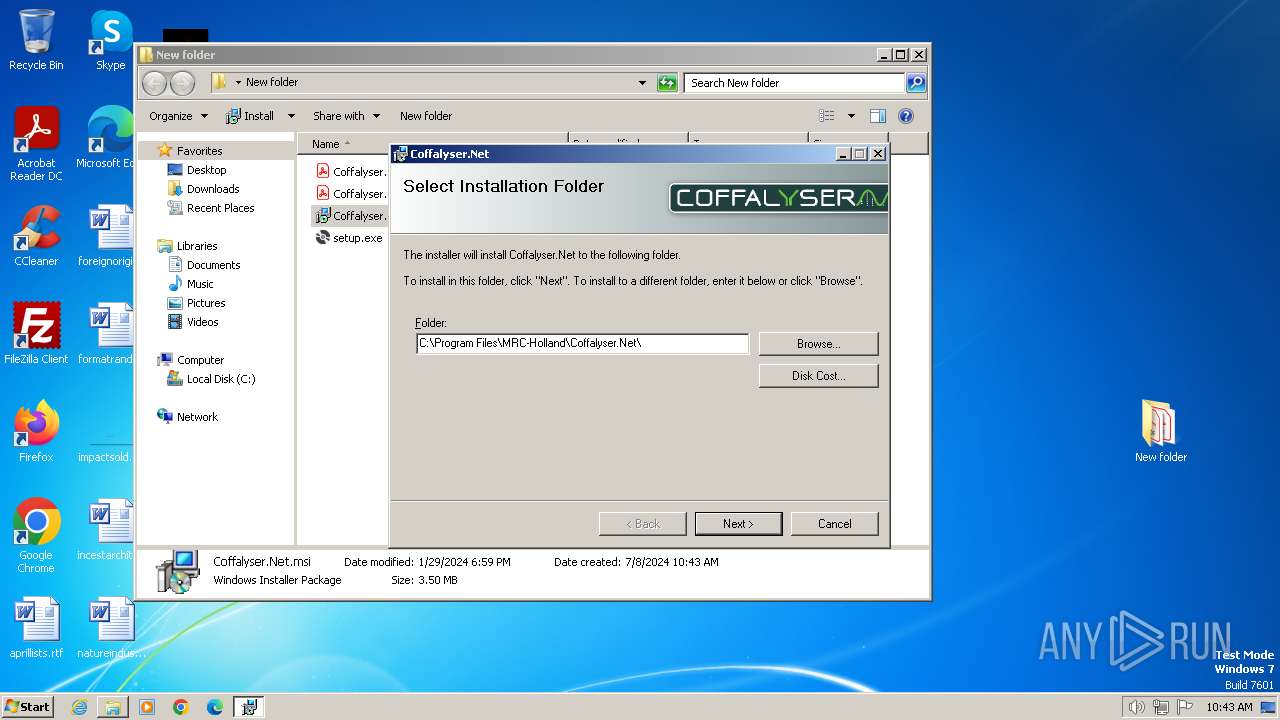Viewport: 1280px width, 720px height.
Task: Open Internet Explorer from taskbar
Action: pos(79,707)
